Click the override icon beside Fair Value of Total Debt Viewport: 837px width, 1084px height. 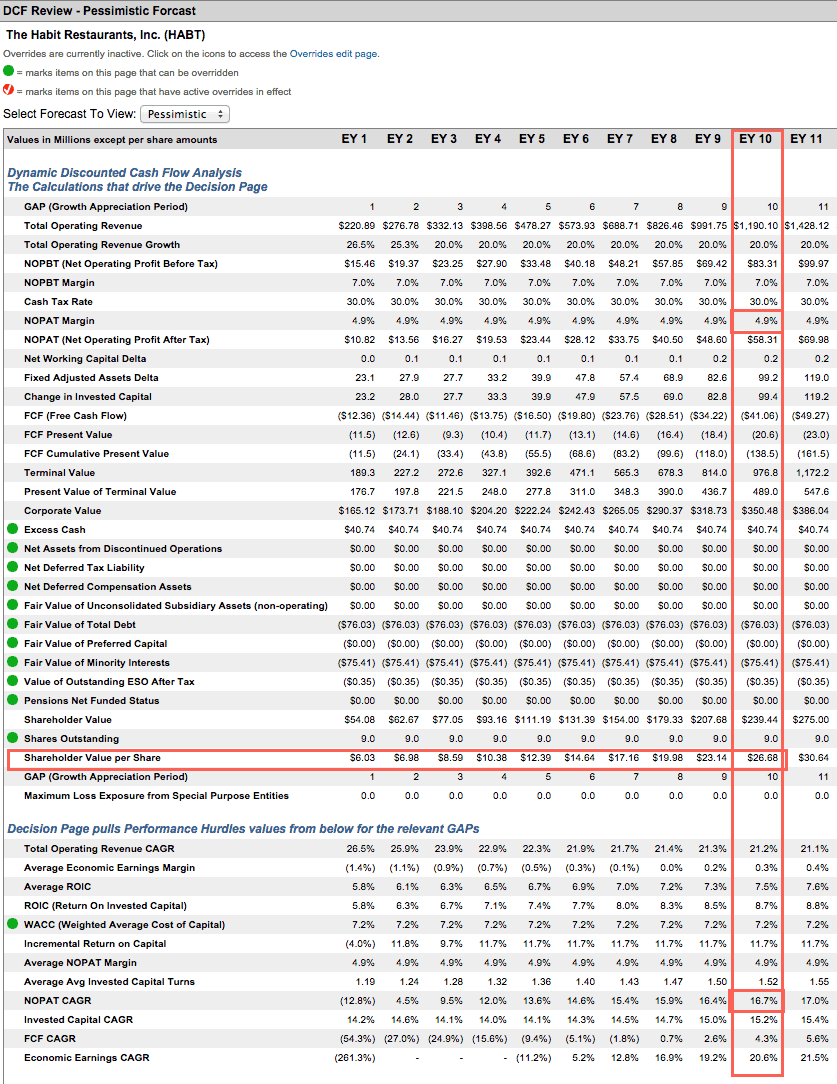[12, 624]
